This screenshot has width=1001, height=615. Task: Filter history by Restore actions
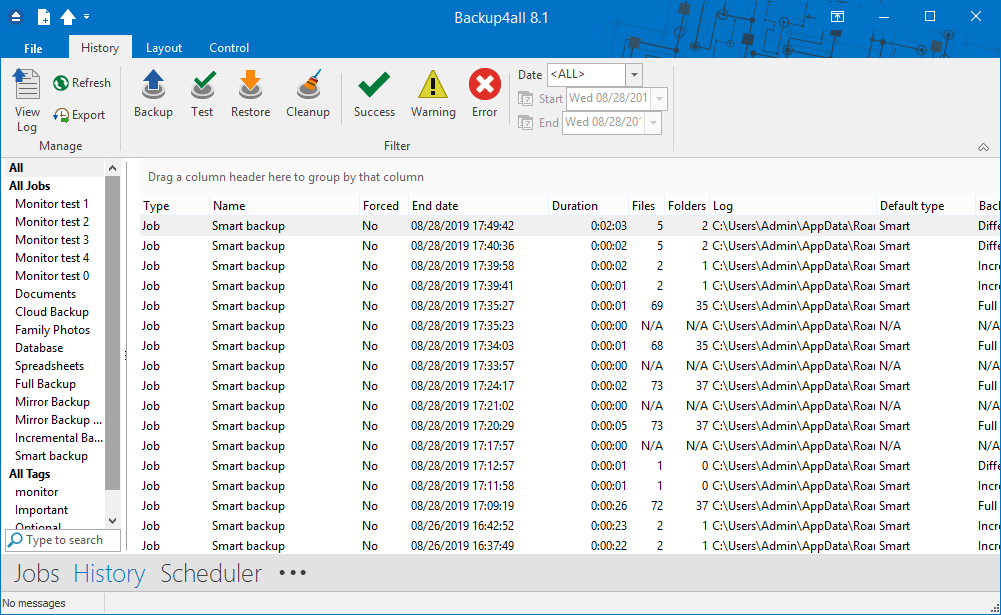click(x=250, y=94)
